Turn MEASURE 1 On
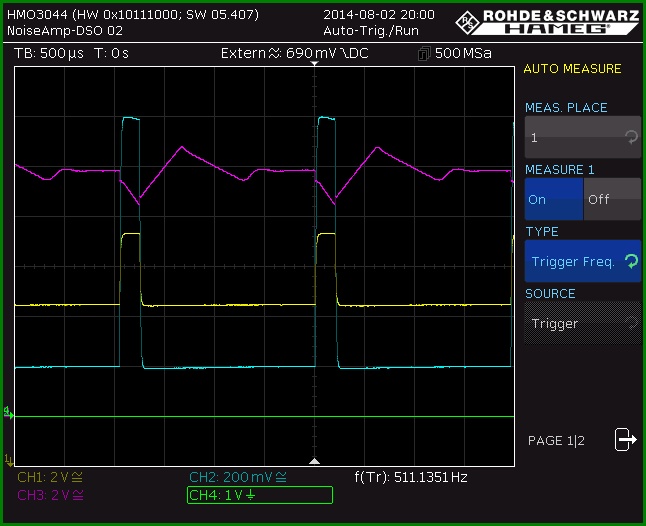 [554, 199]
